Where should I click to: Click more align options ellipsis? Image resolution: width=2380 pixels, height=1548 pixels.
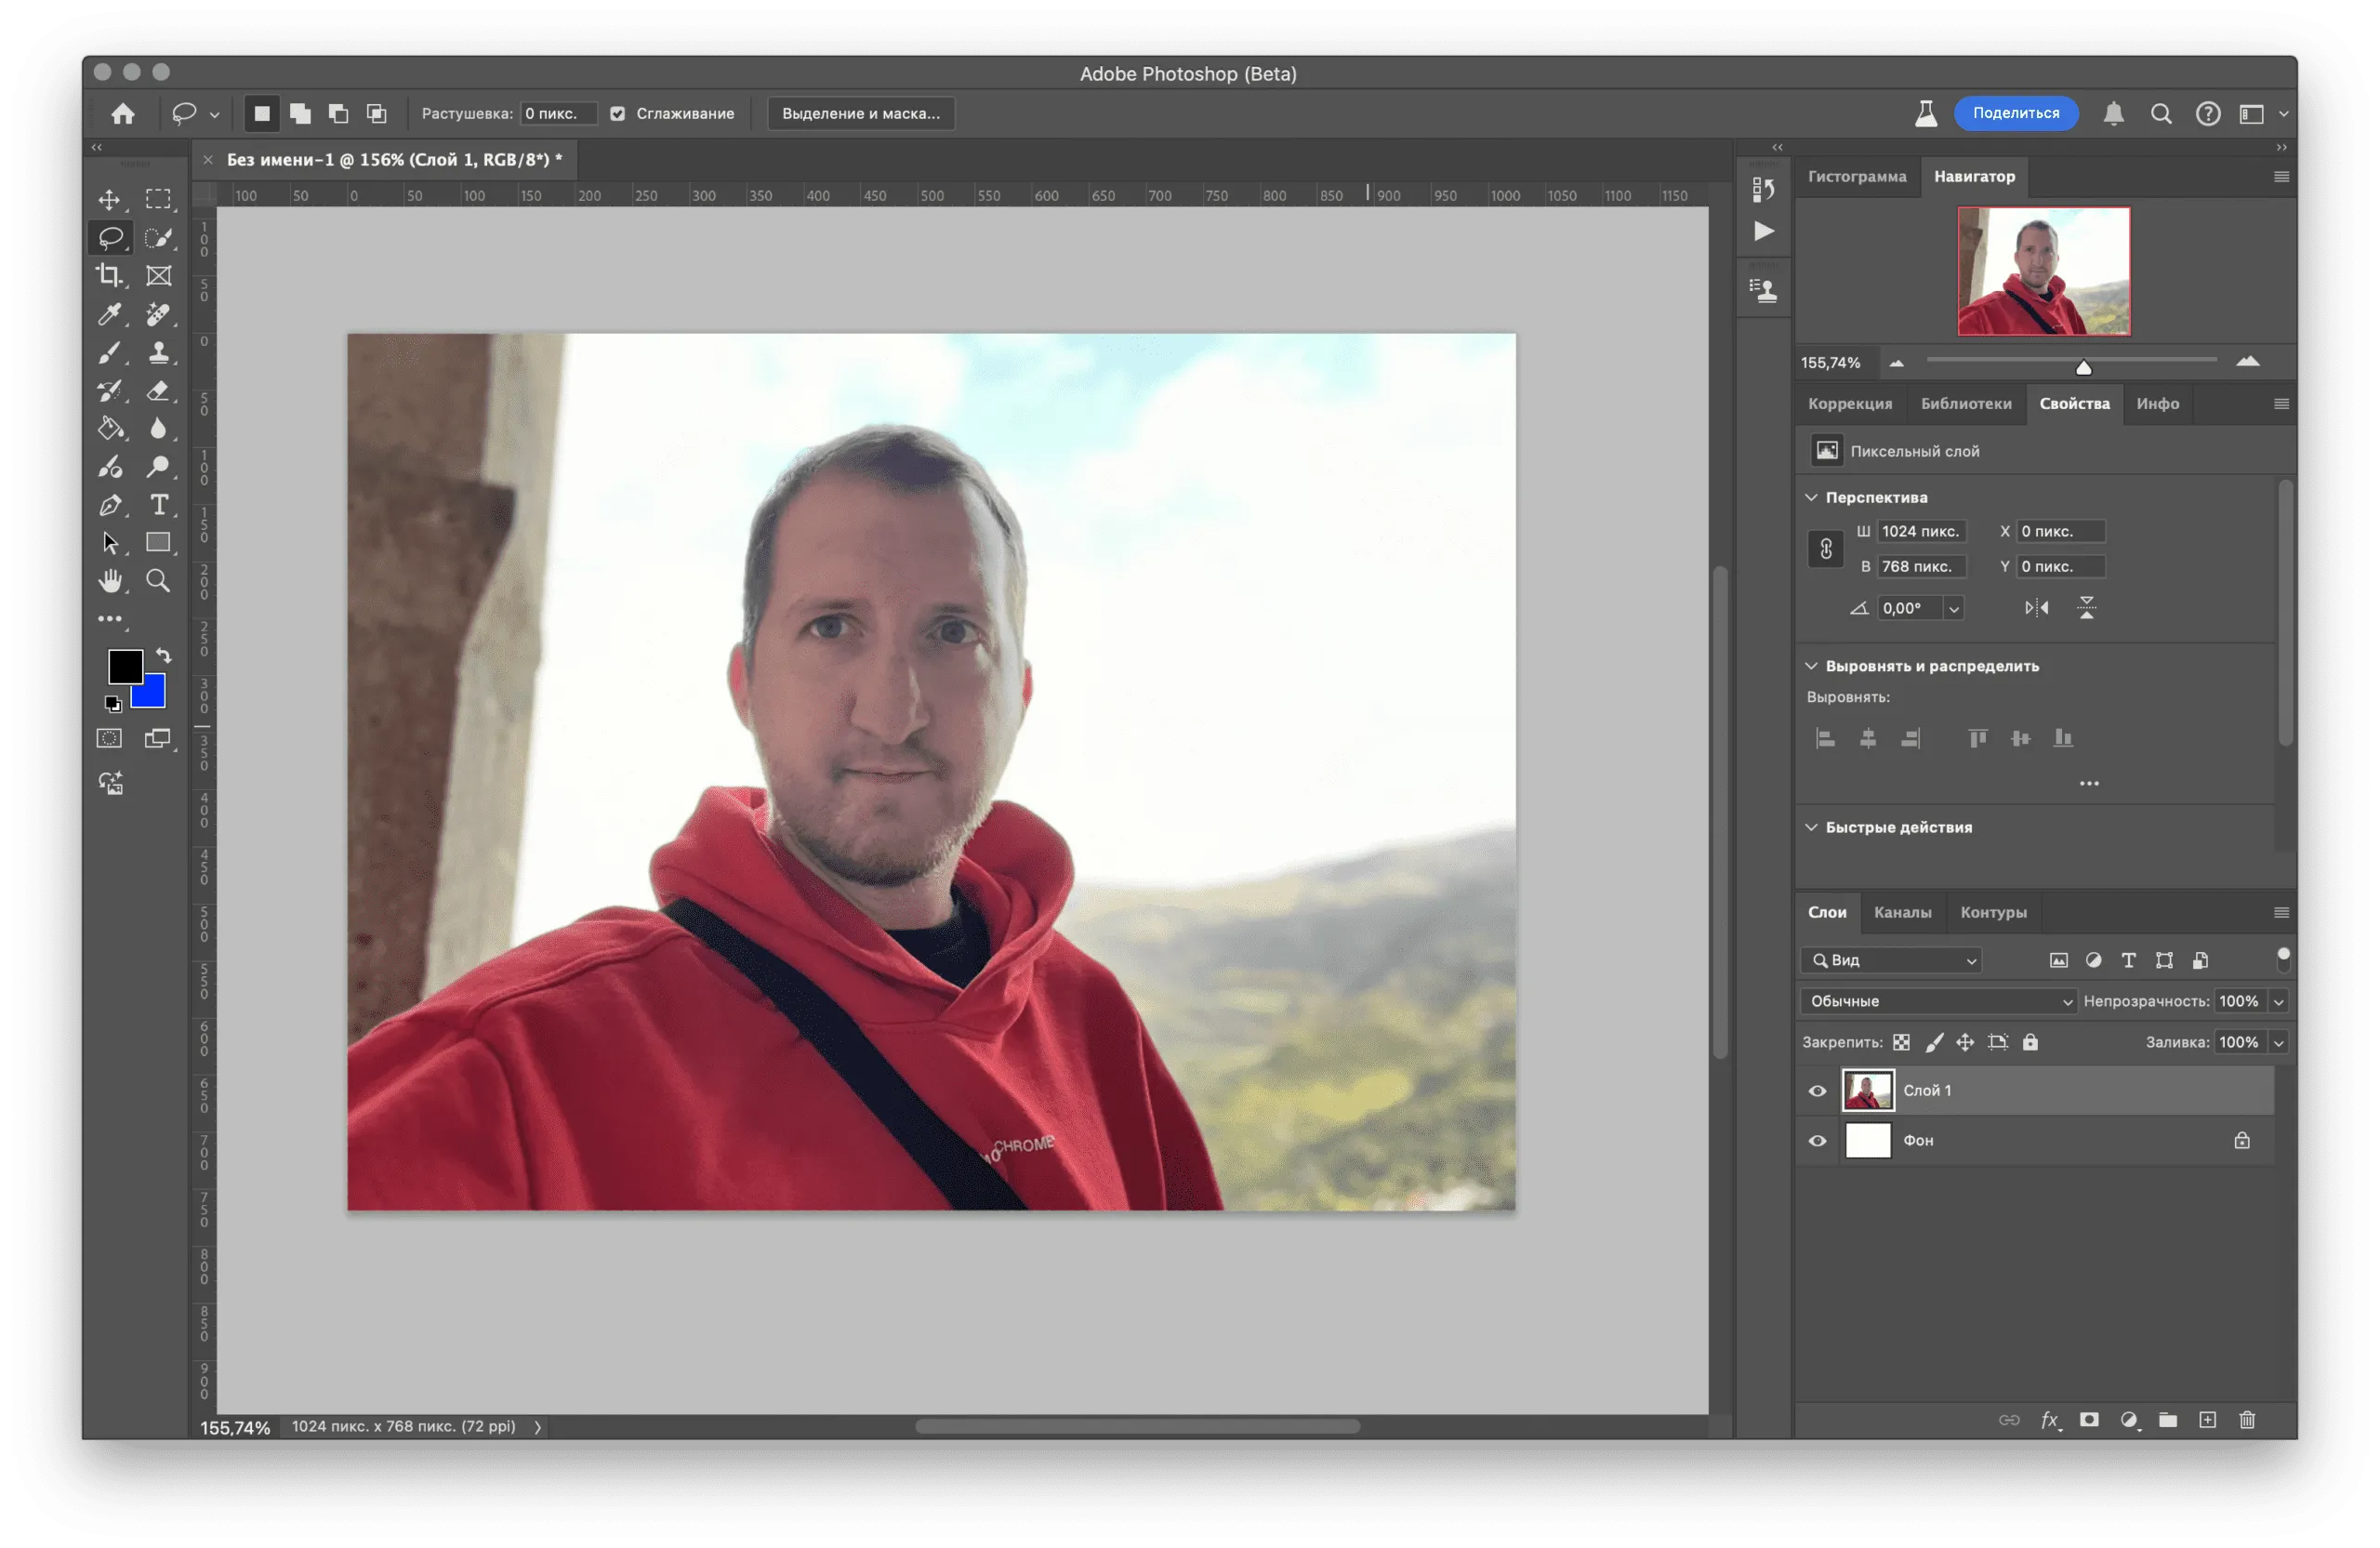[x=2088, y=784]
